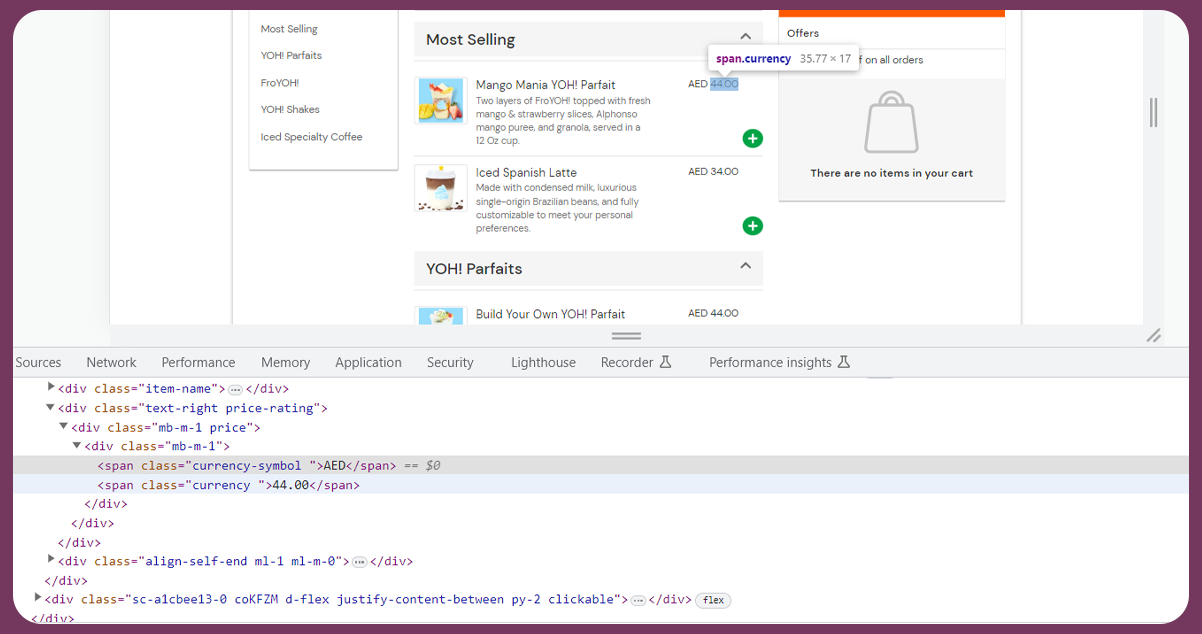This screenshot has width=1202, height=634.
Task: Go to Iced Specialty Coffee category
Action: point(311,137)
